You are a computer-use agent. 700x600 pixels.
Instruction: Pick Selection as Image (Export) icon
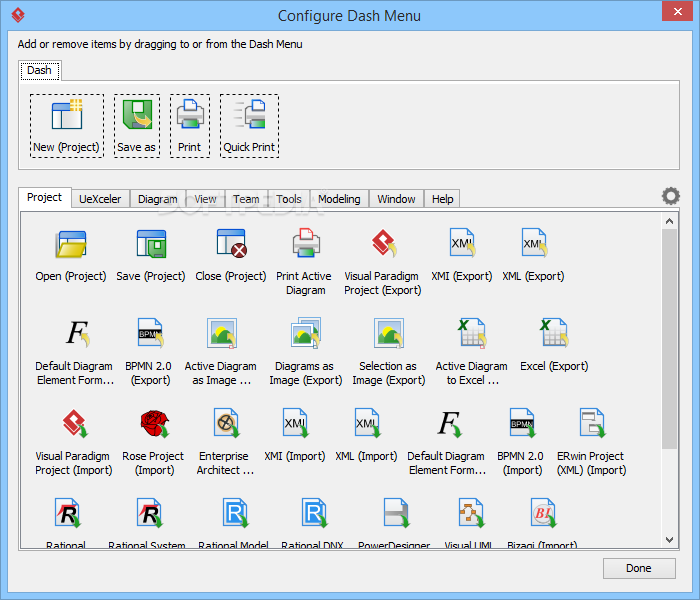pyautogui.click(x=389, y=333)
